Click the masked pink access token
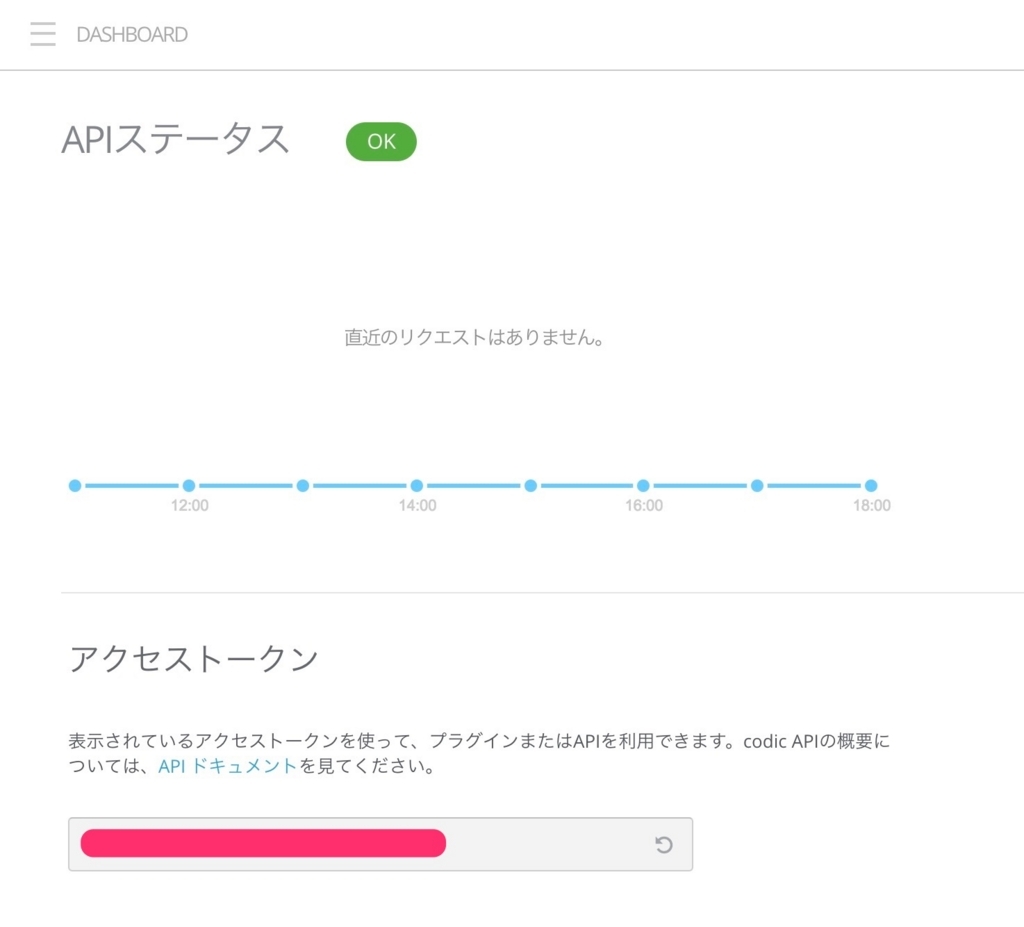This screenshot has width=1024, height=927. [x=262, y=843]
